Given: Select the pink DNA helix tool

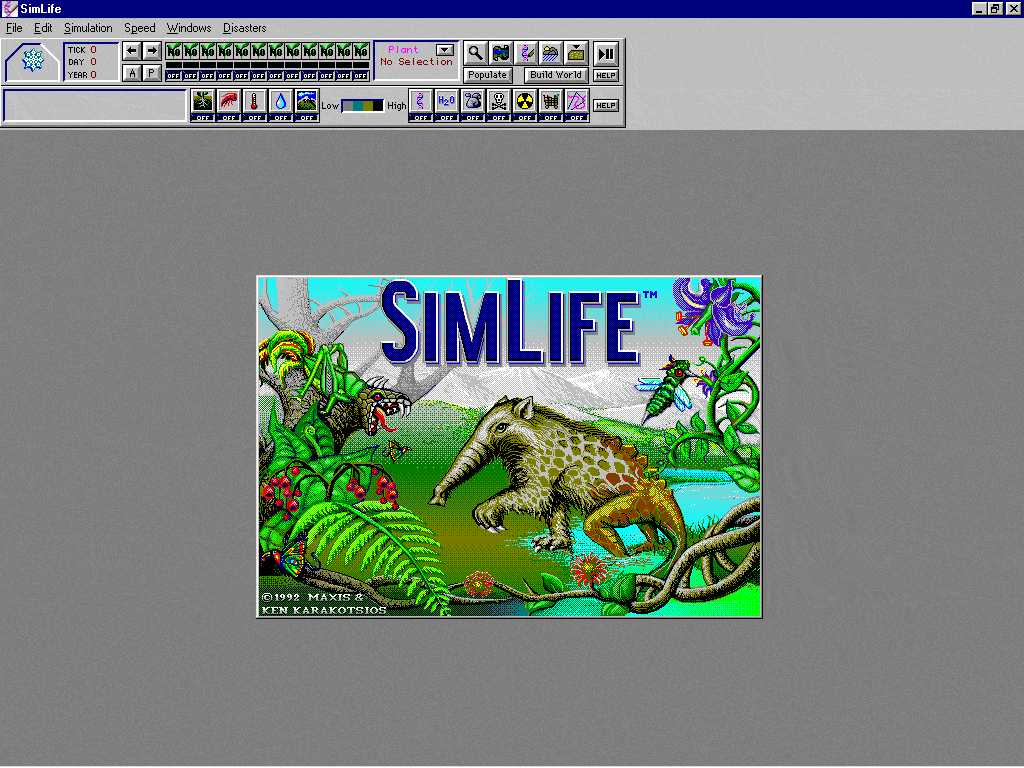Looking at the screenshot, I should tap(421, 101).
